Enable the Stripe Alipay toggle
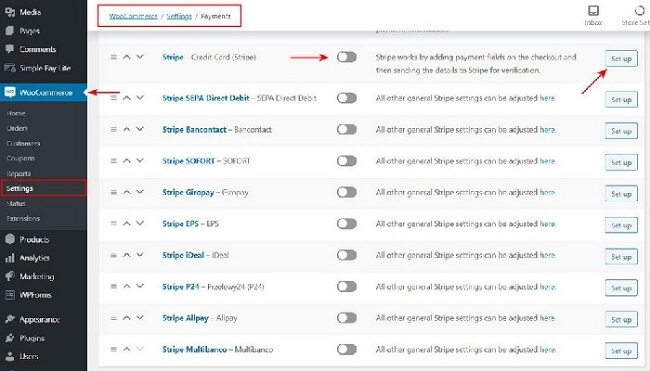 click(x=347, y=318)
